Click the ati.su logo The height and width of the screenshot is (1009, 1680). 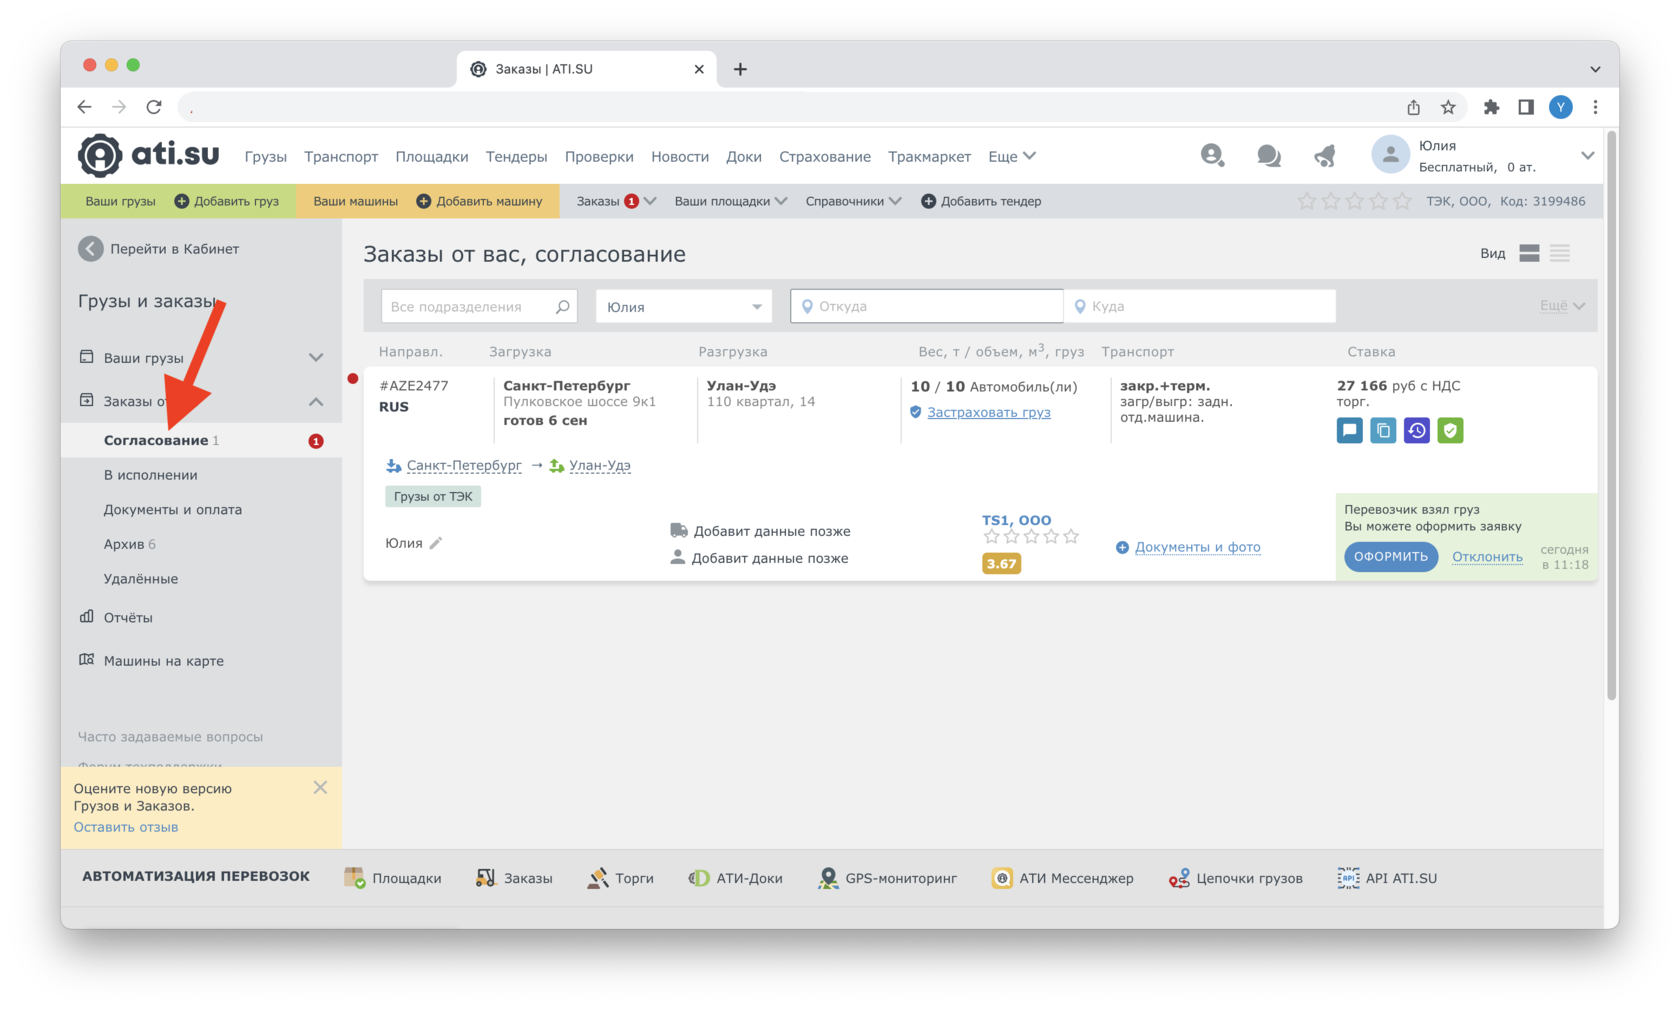[x=148, y=155]
